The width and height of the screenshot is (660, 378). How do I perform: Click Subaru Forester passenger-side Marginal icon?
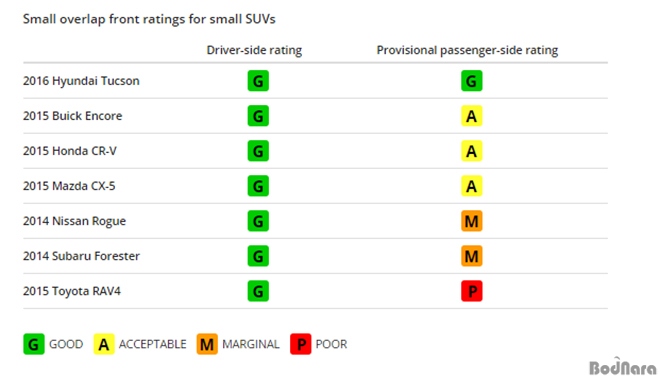(471, 256)
